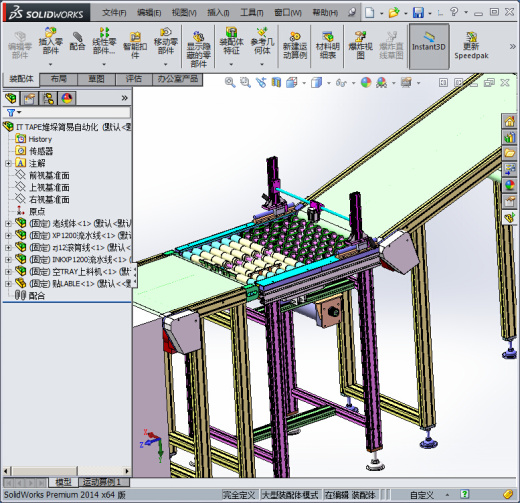520x503 pixels.
Task: Open the 编辑(E) menu
Action: pyautogui.click(x=149, y=13)
